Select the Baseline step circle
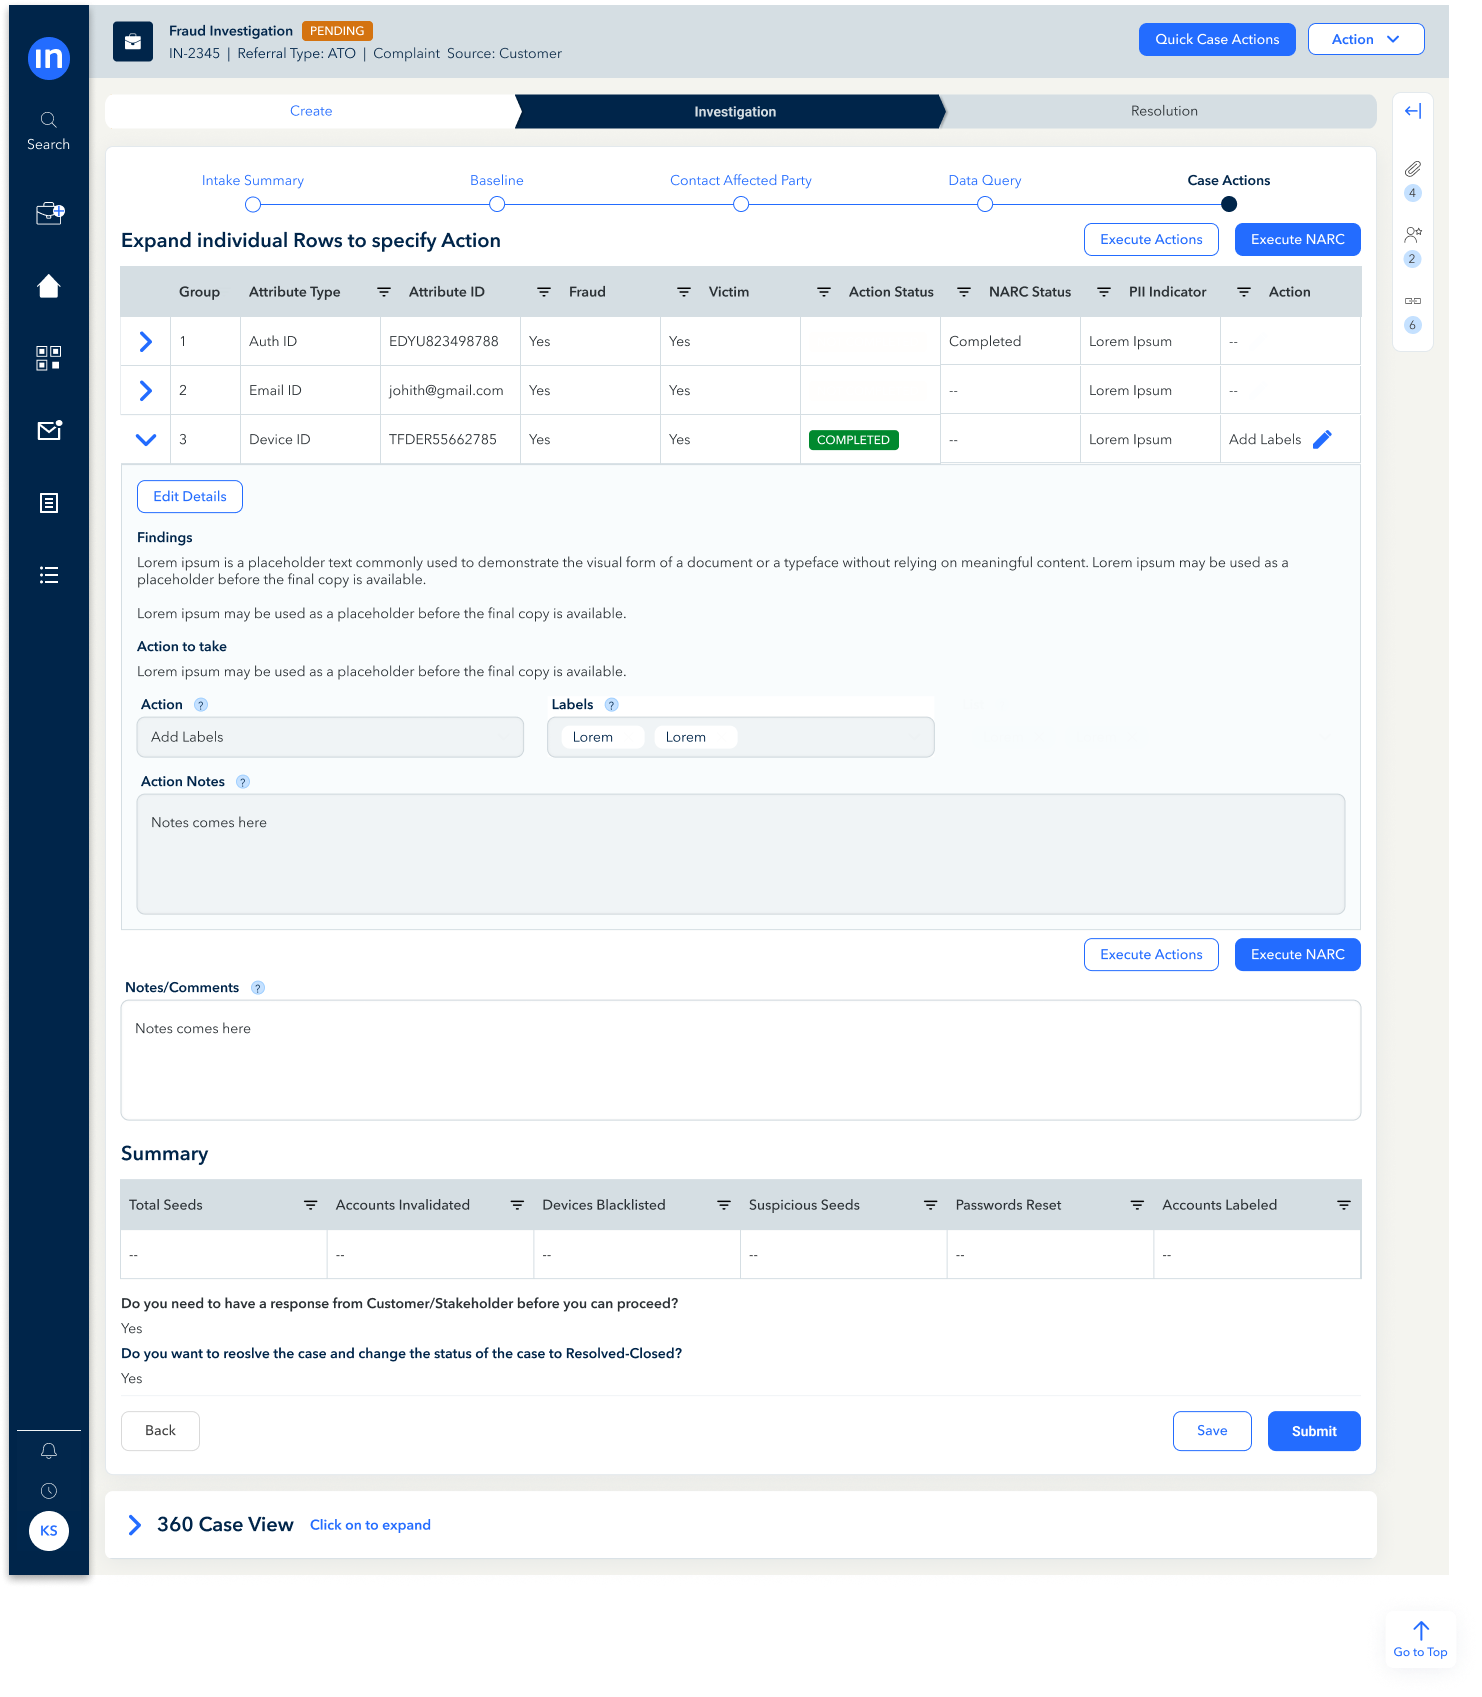 pyautogui.click(x=497, y=205)
